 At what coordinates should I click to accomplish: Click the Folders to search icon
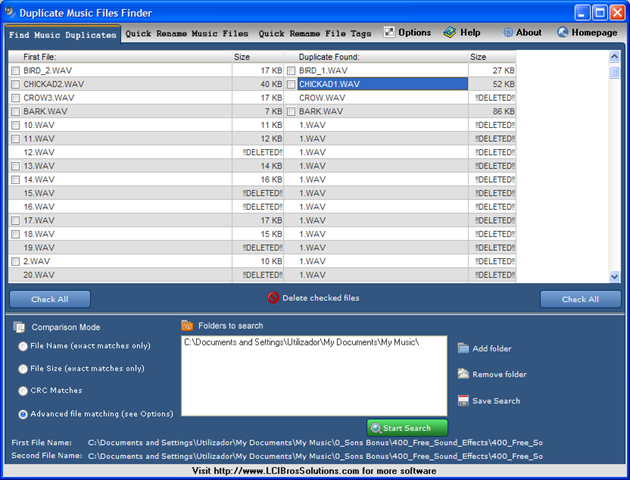[187, 325]
